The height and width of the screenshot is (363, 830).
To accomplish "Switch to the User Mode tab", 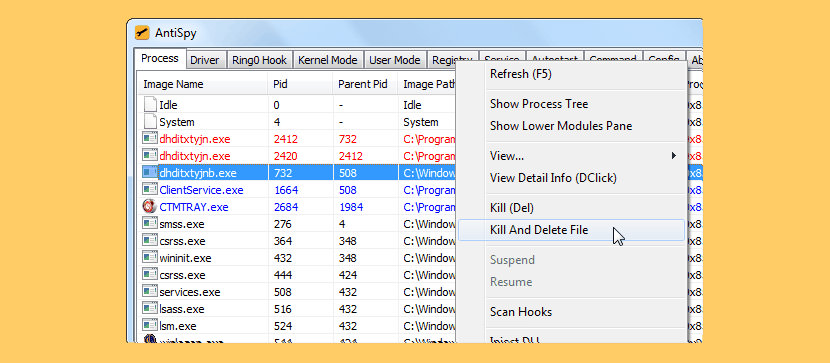I will [395, 60].
